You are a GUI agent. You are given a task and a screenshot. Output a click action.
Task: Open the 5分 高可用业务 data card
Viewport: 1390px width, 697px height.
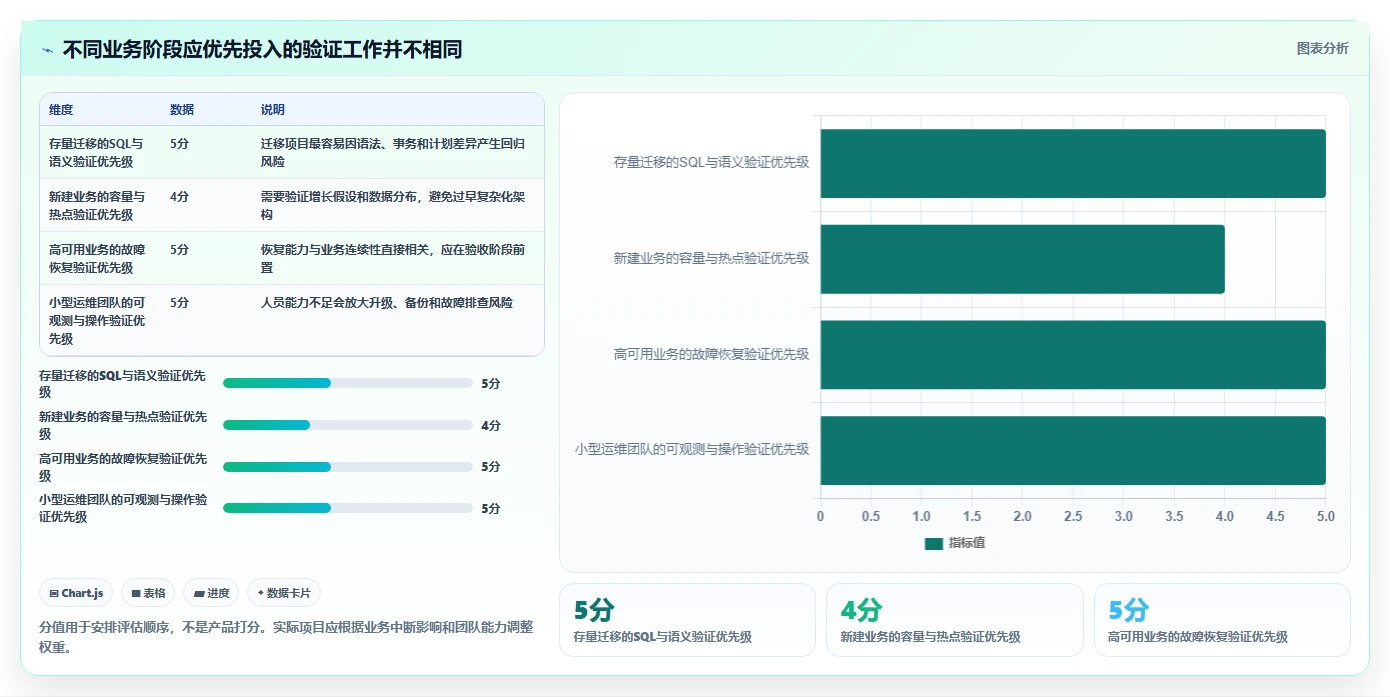point(1222,620)
